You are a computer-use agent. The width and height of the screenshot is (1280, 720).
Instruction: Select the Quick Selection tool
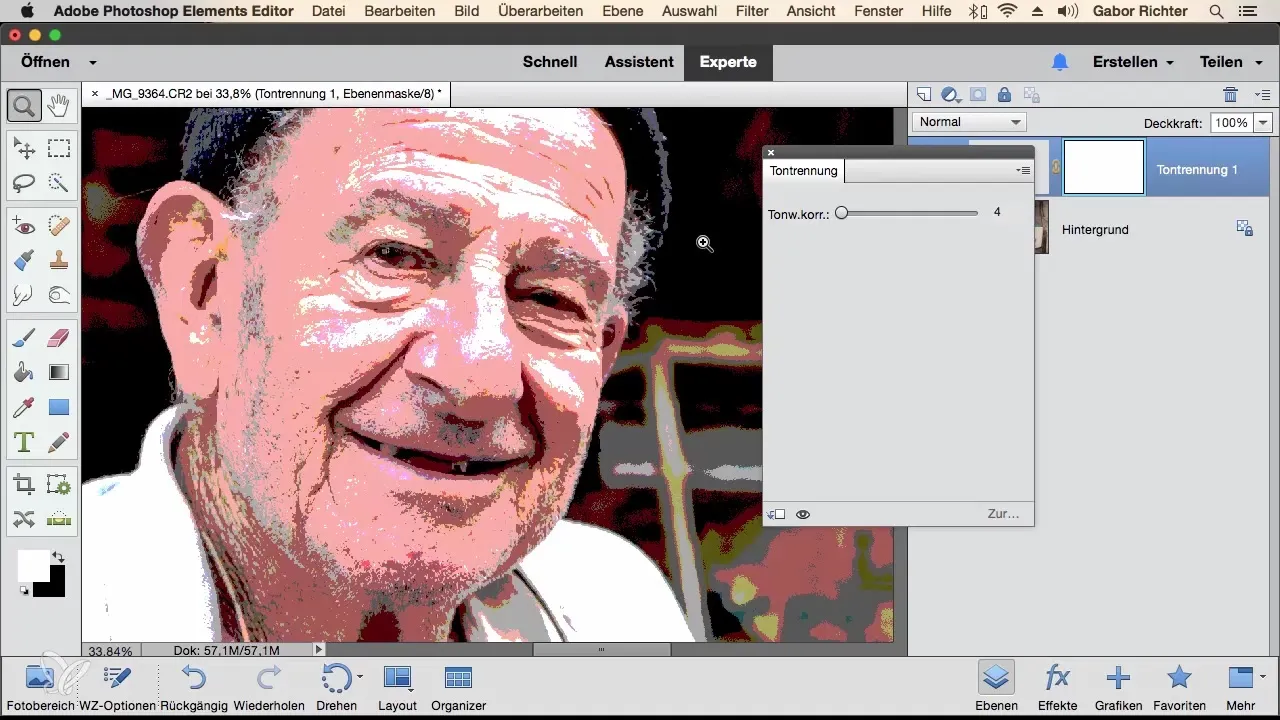pyautogui.click(x=59, y=183)
